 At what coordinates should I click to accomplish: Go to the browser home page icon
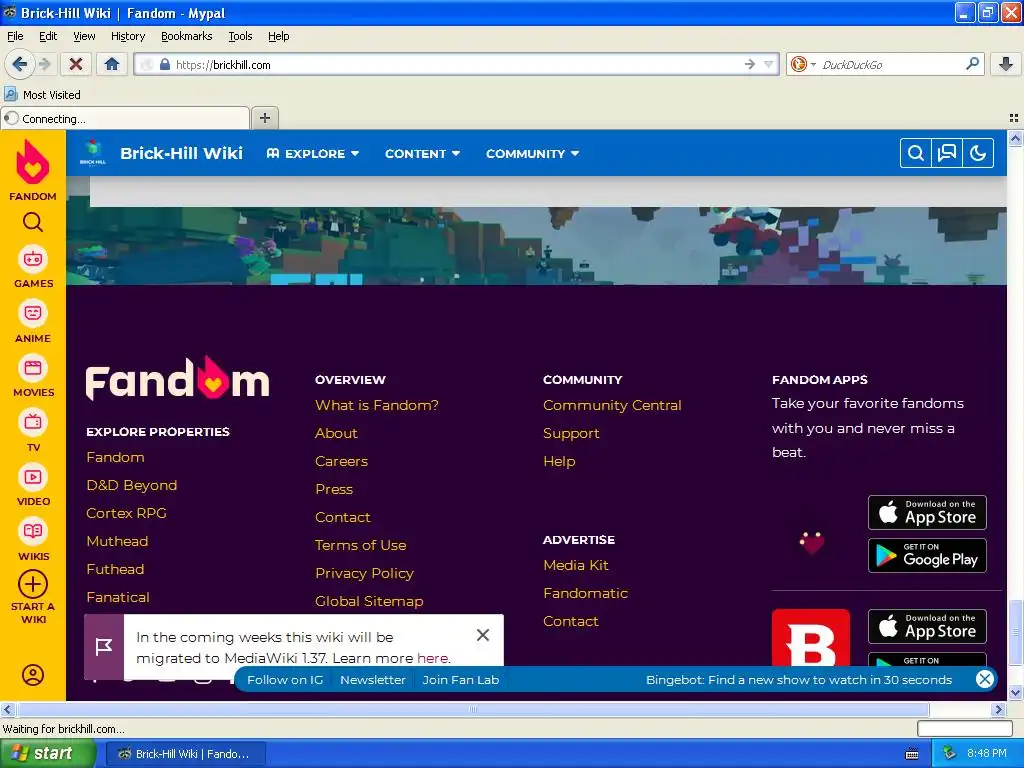click(x=112, y=64)
